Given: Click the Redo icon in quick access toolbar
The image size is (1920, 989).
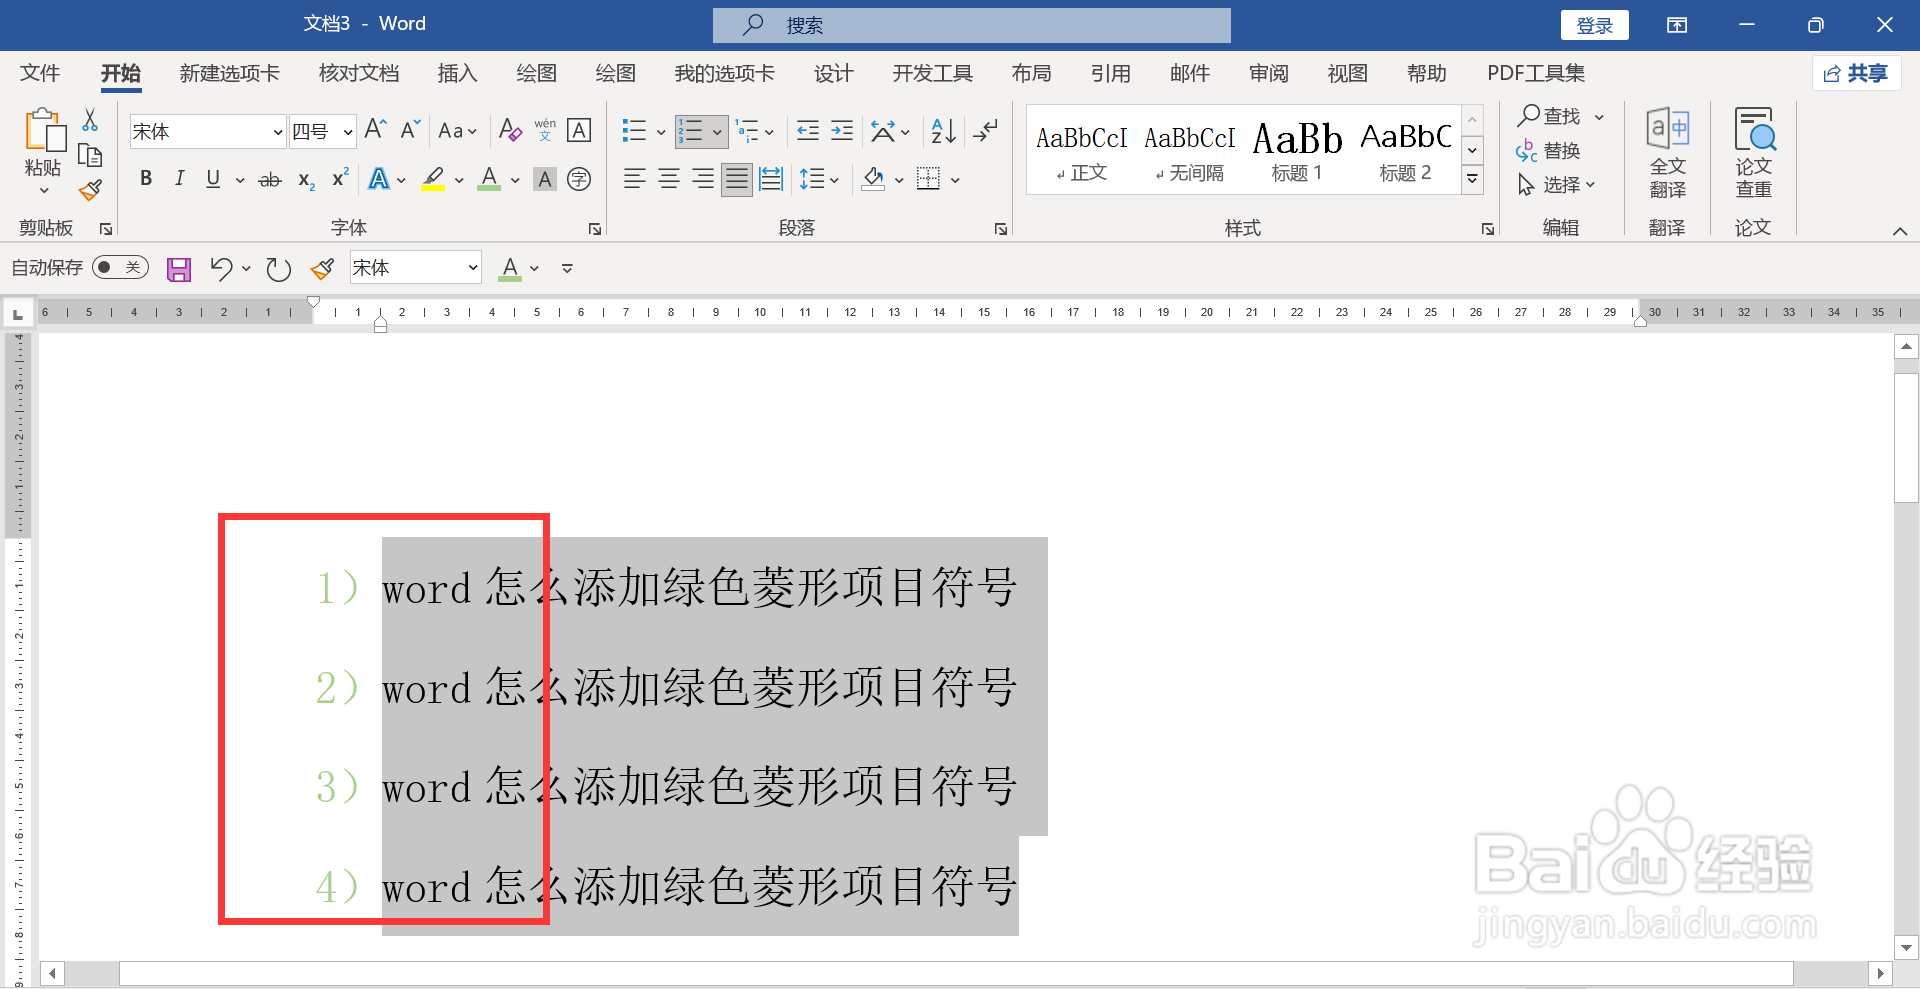Looking at the screenshot, I should (279, 269).
